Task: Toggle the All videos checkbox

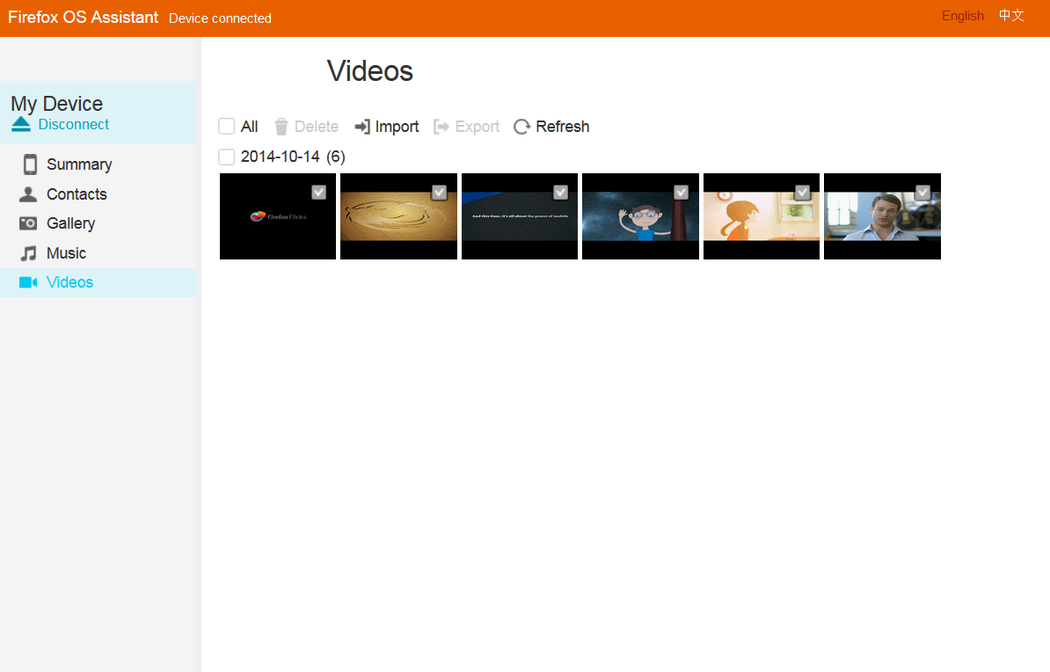Action: tap(227, 127)
